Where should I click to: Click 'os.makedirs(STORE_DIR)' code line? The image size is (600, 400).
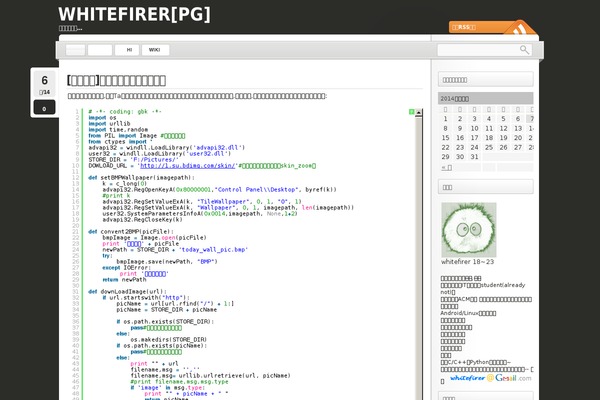coord(168,340)
